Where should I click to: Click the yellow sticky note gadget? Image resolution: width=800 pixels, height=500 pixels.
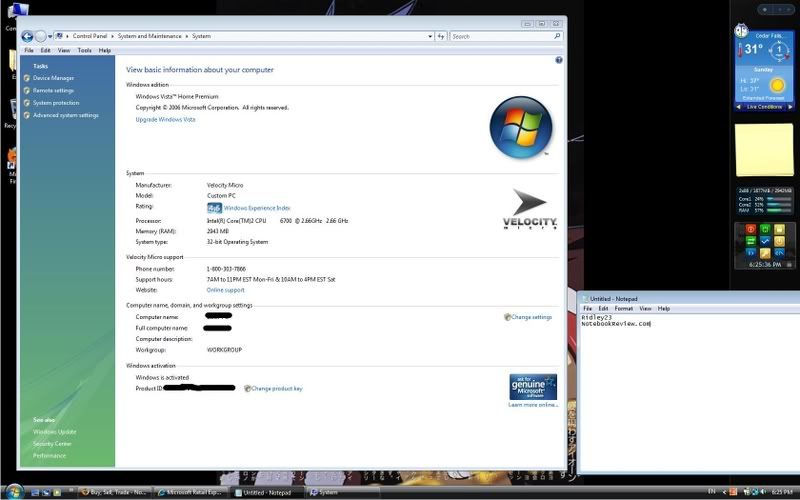pyautogui.click(x=764, y=149)
